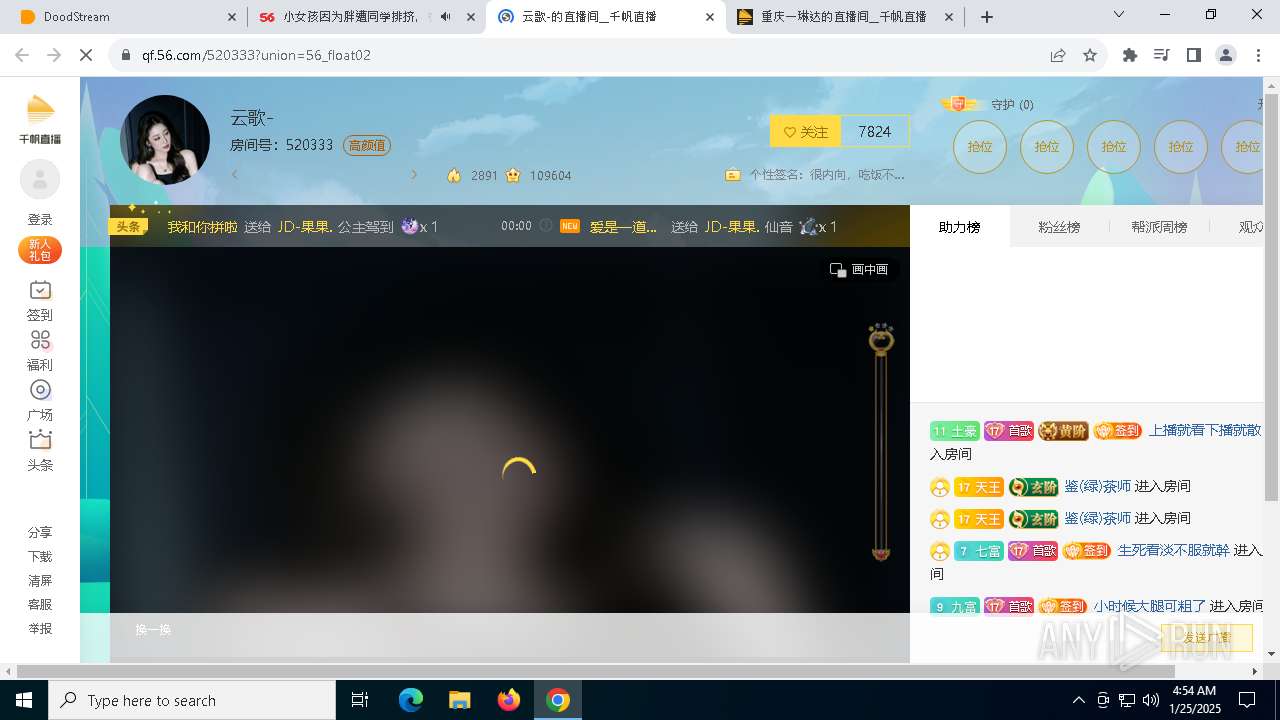Click 云歌- streamer avatar thumbnail
This screenshot has width=1280, height=720.
tap(165, 140)
